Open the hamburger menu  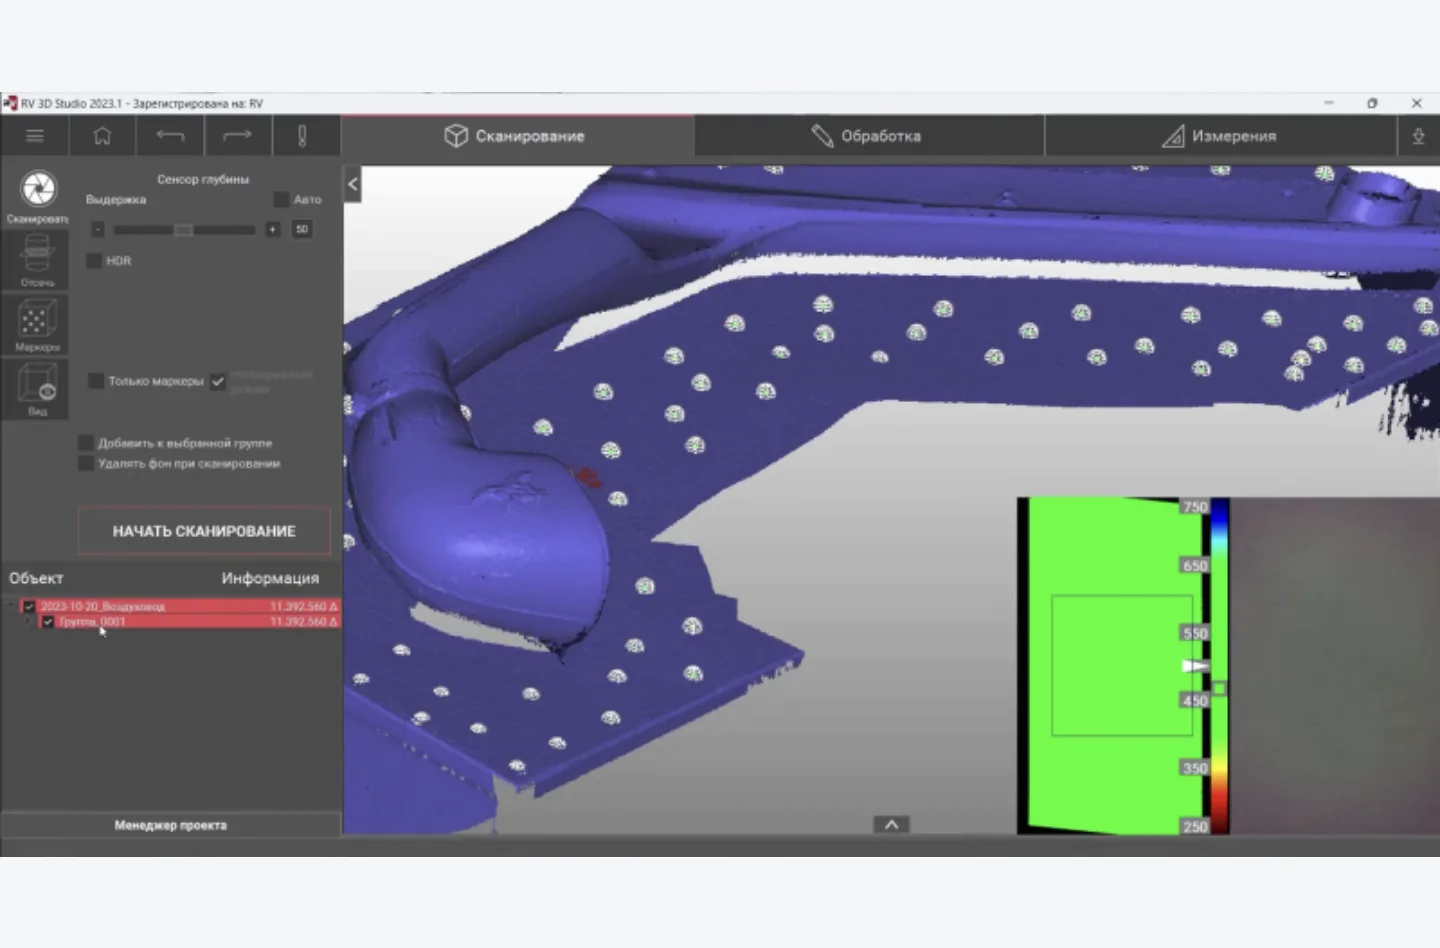(x=35, y=136)
